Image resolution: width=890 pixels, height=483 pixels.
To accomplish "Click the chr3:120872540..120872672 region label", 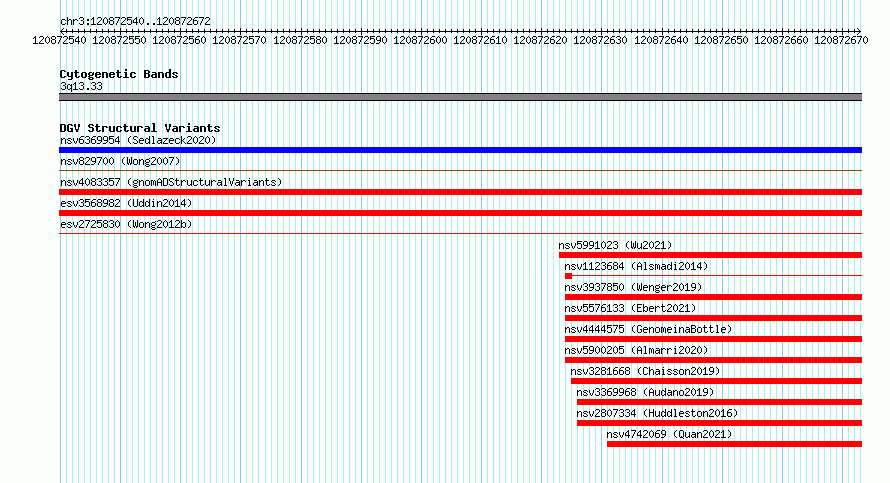I will click(x=135, y=21).
